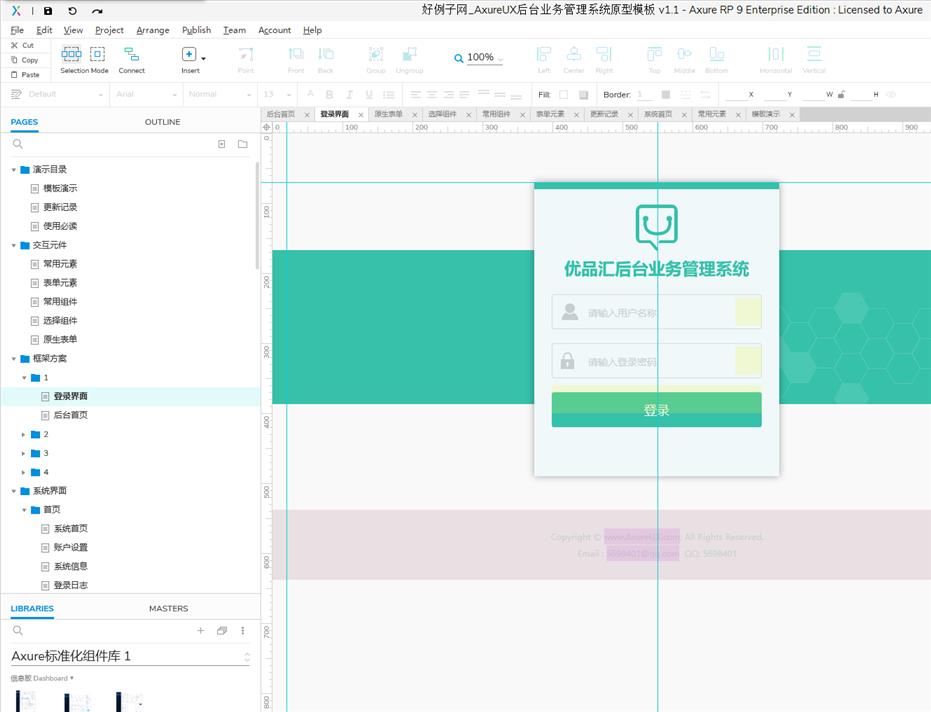Click the Insert plus icon
Viewport: 931px width, 712px height.
(x=189, y=54)
